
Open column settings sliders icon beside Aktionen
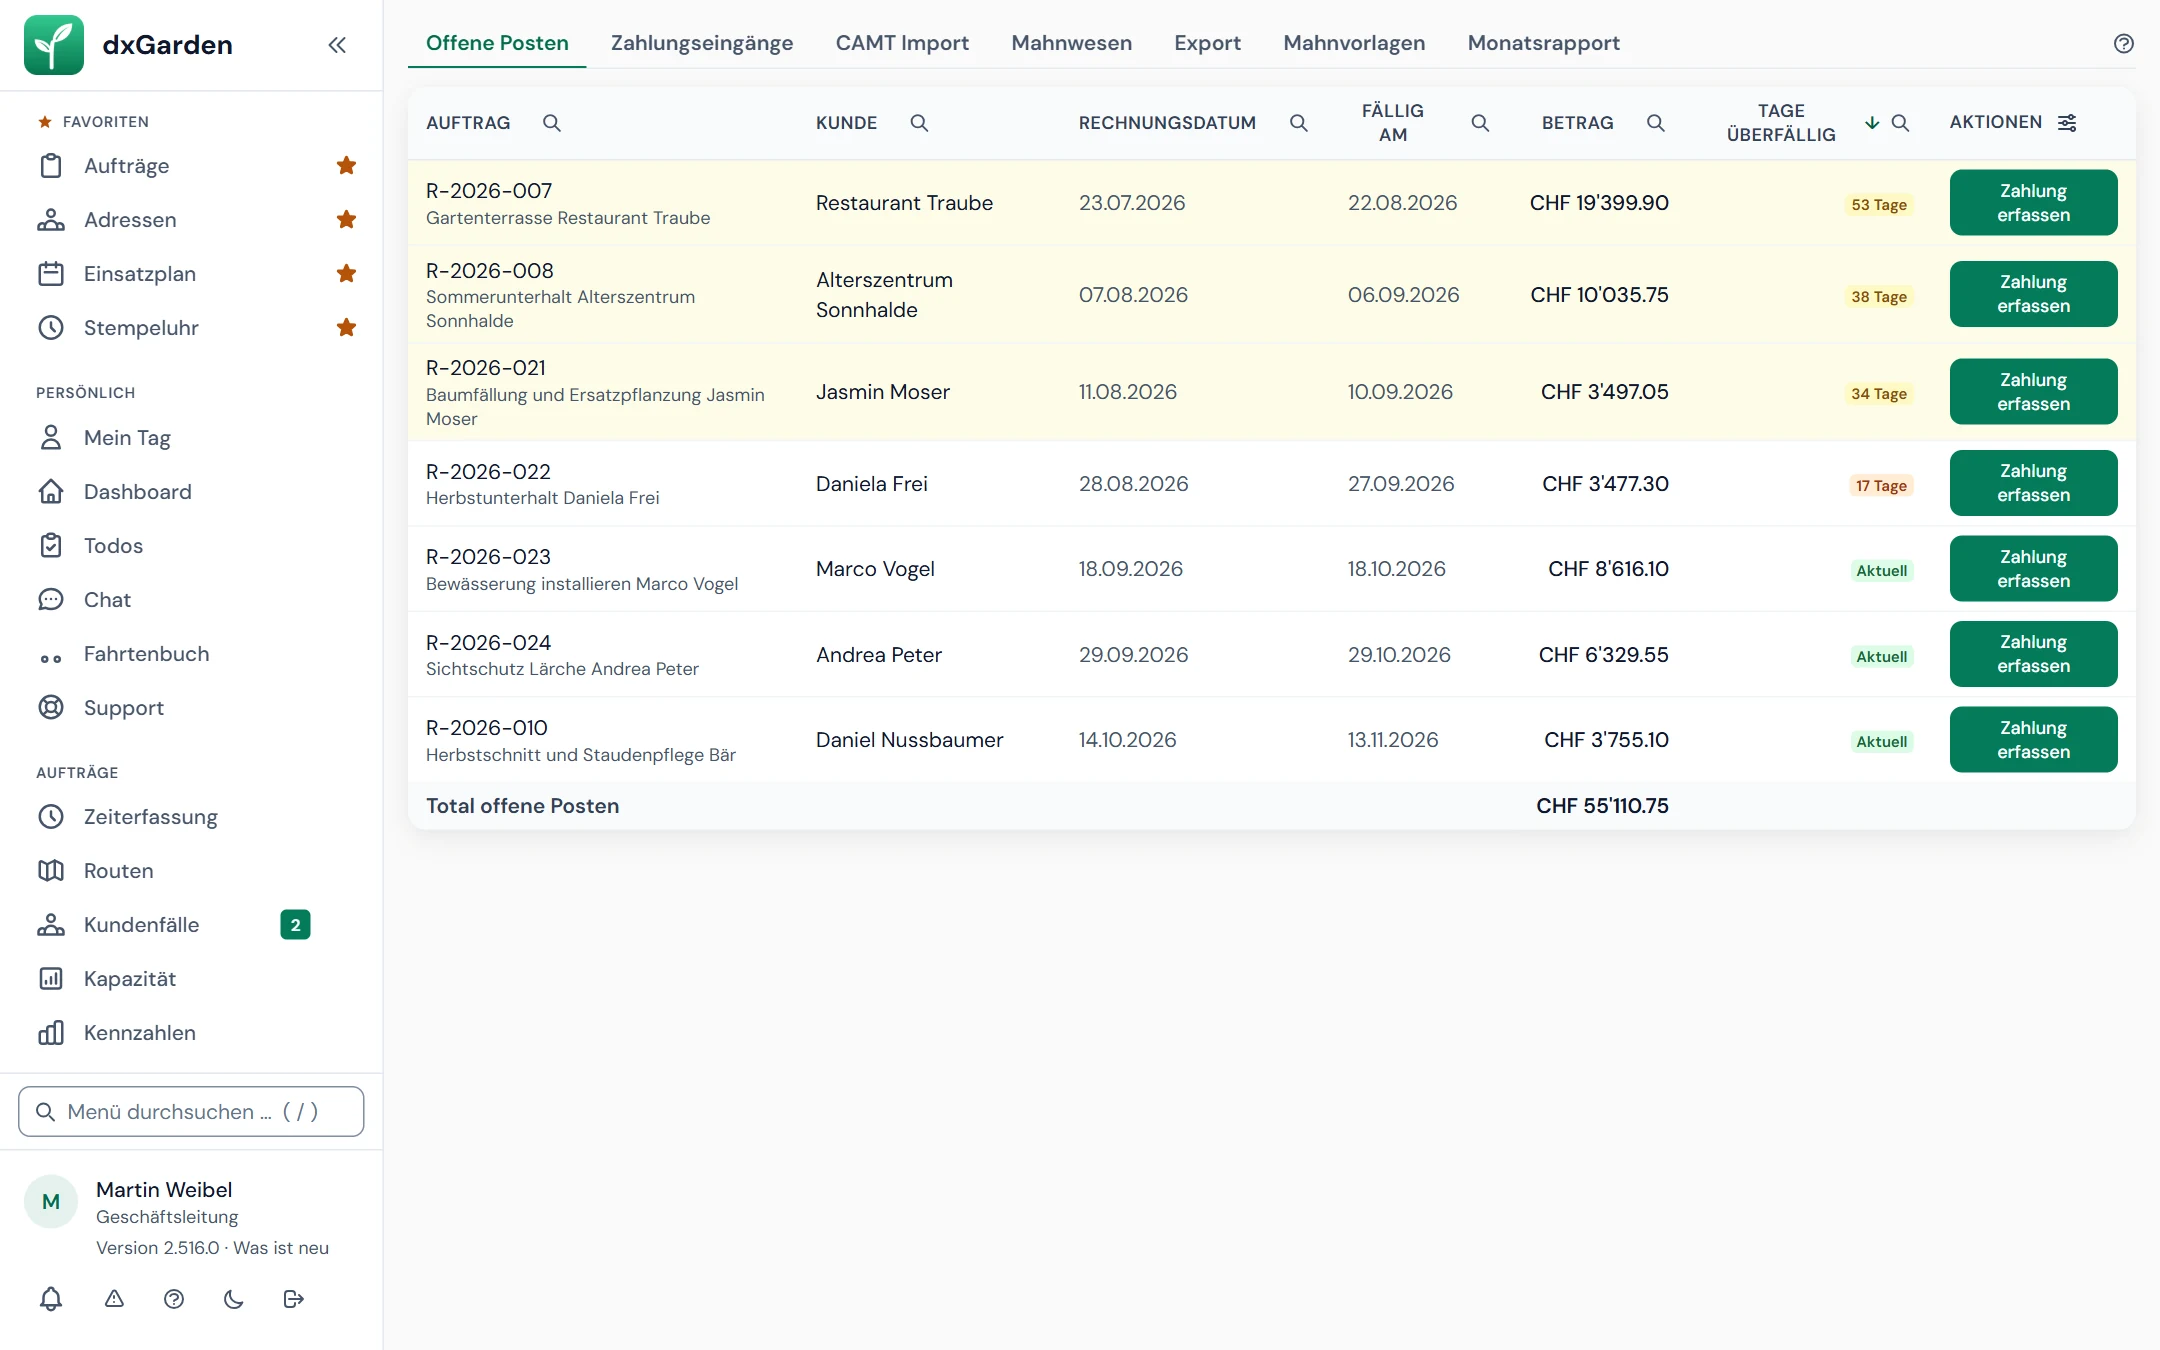coord(2067,122)
